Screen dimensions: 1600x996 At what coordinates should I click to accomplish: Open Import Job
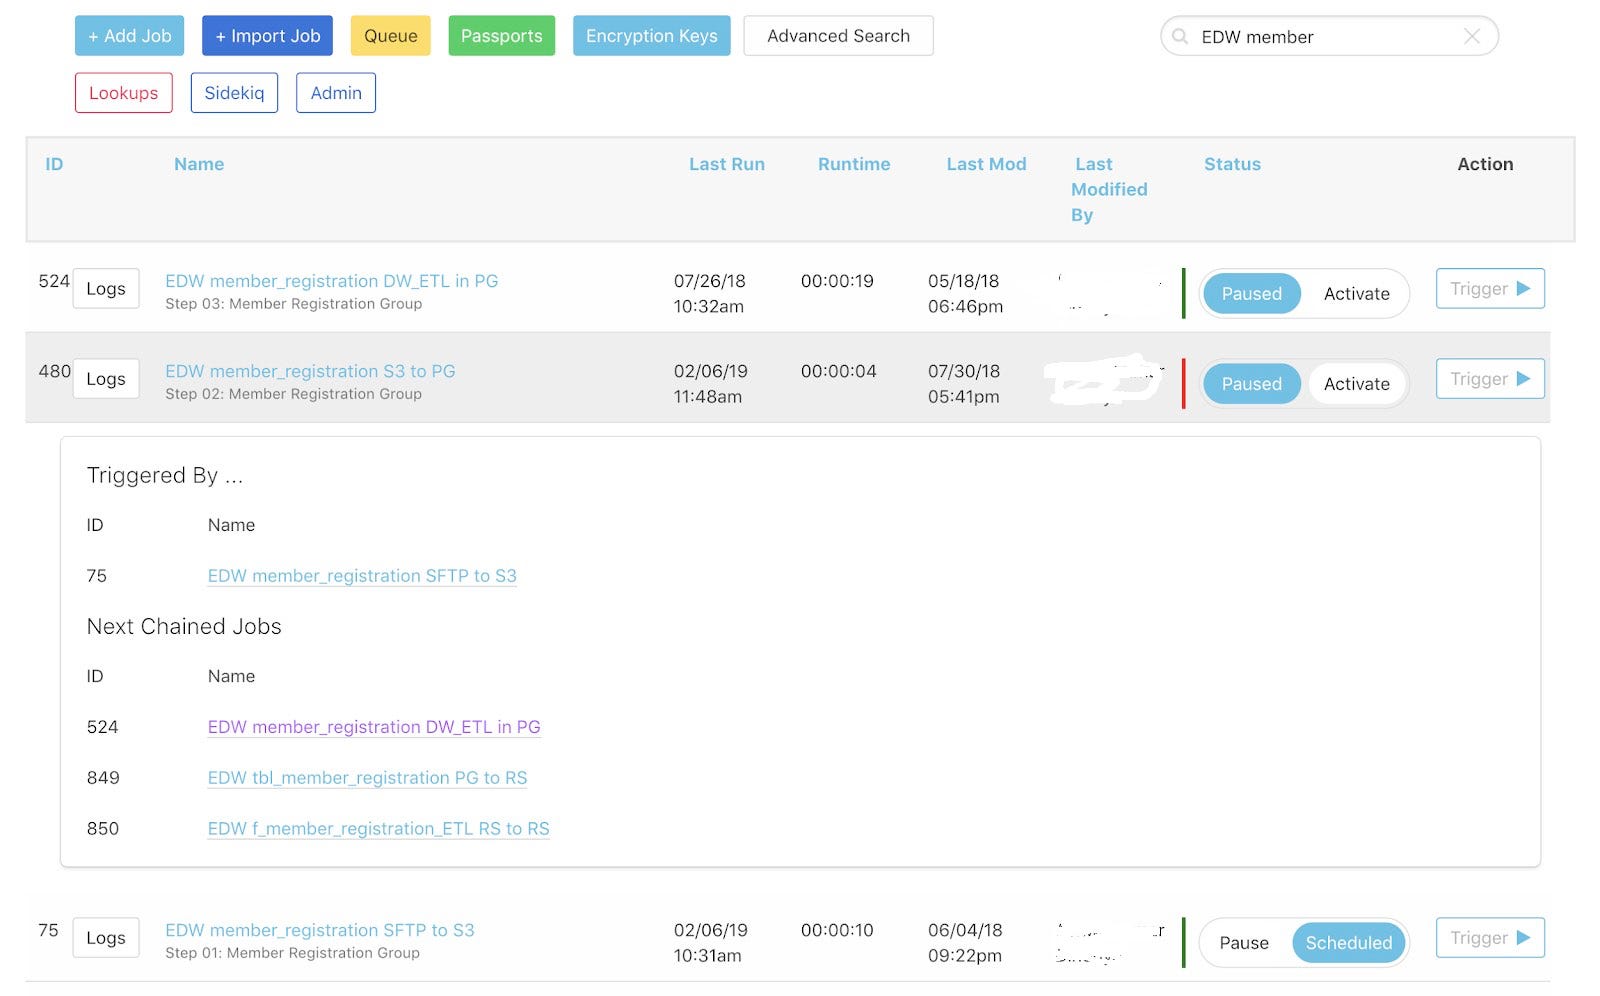pyautogui.click(x=268, y=36)
